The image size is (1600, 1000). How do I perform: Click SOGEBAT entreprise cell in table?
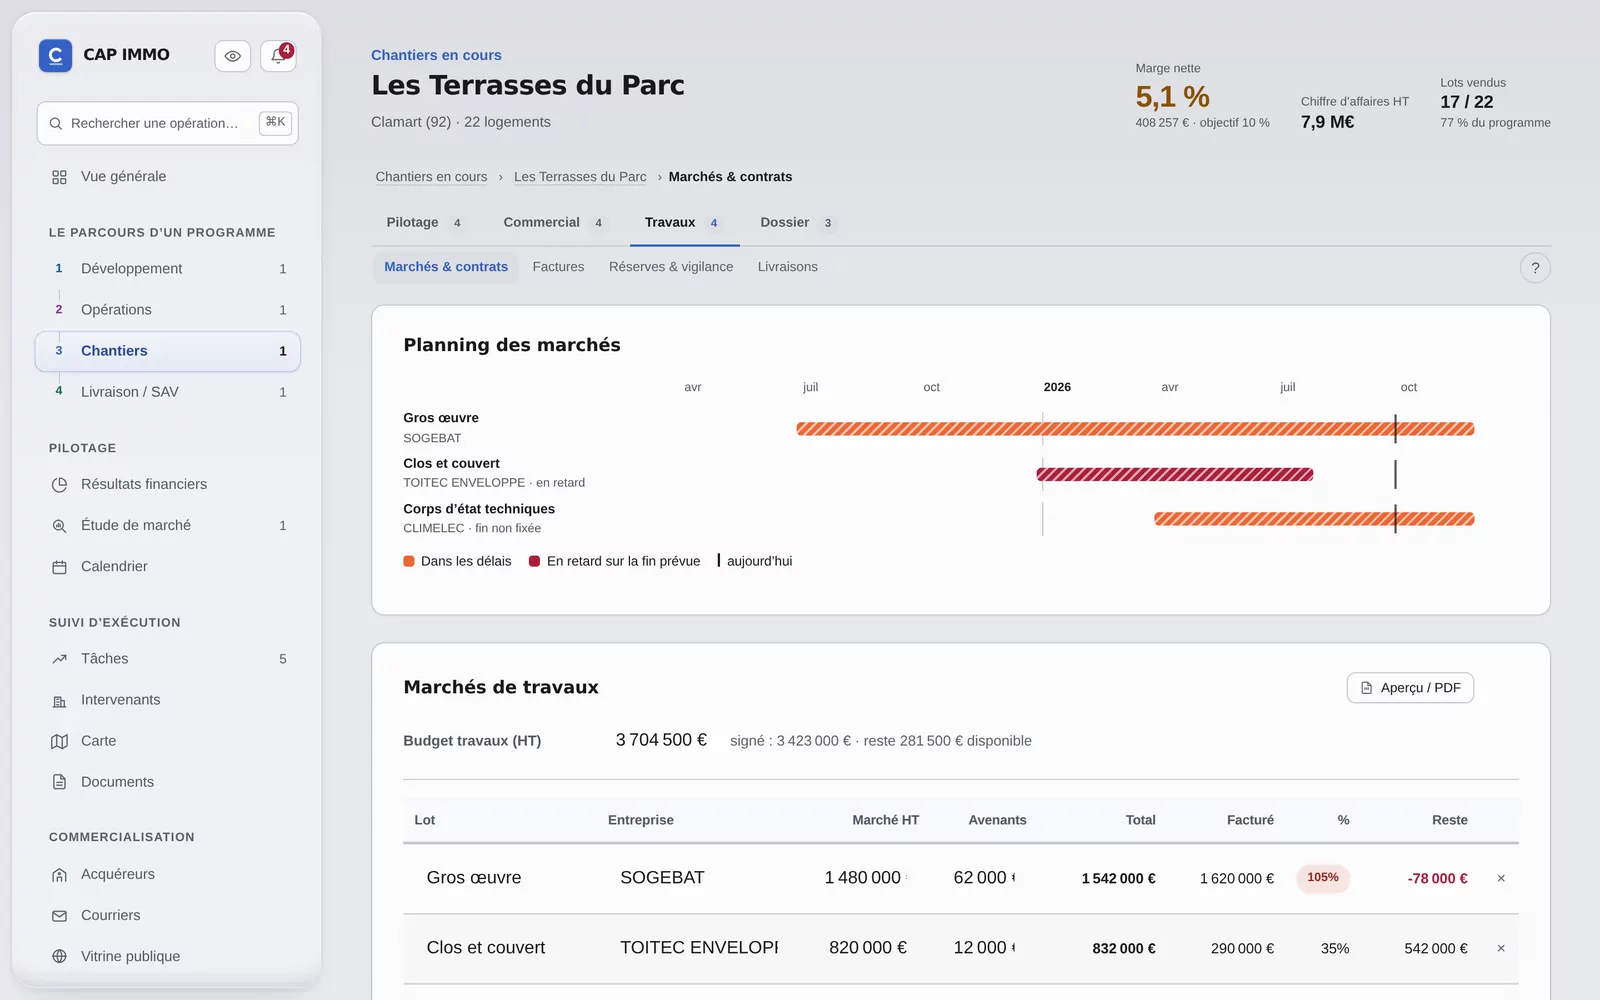point(662,878)
